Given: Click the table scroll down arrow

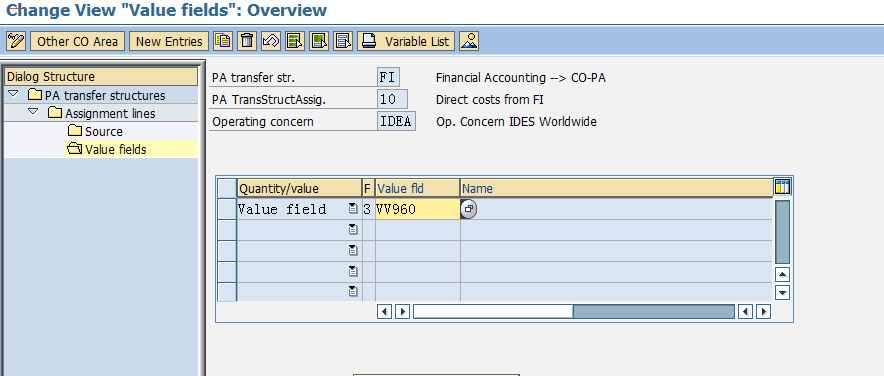Looking at the screenshot, I should (x=783, y=293).
